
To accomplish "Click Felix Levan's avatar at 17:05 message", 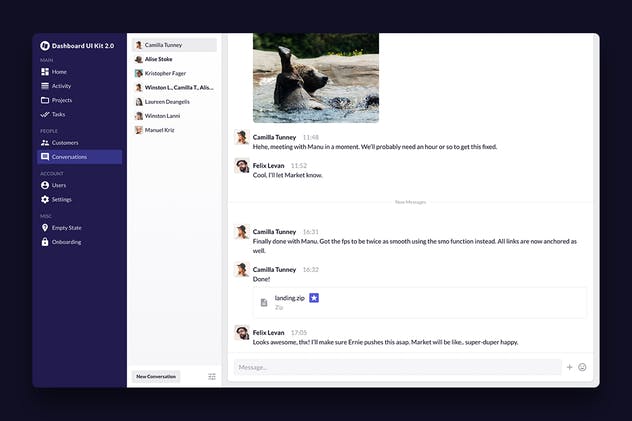I will point(242,333).
